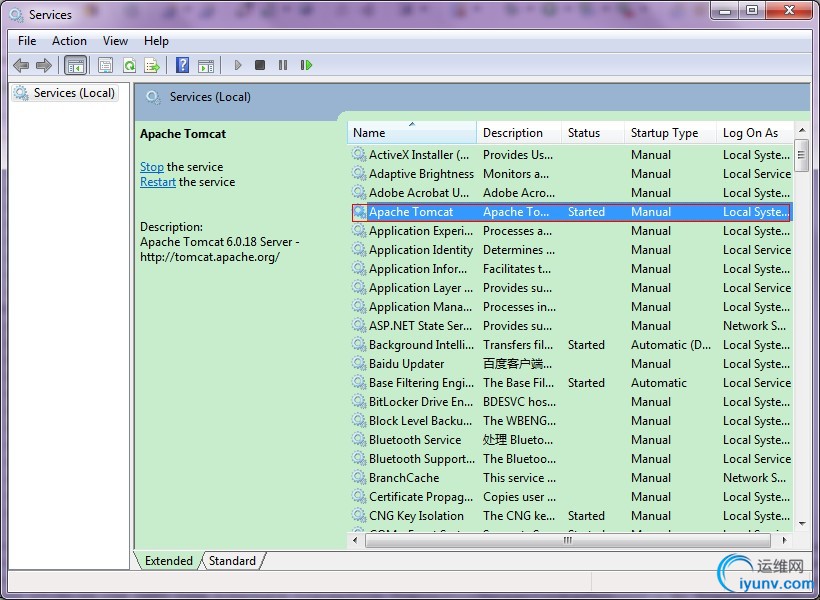The height and width of the screenshot is (600, 820).
Task: Click the gear icon of Base Filtering Engine row
Action: pyautogui.click(x=359, y=382)
